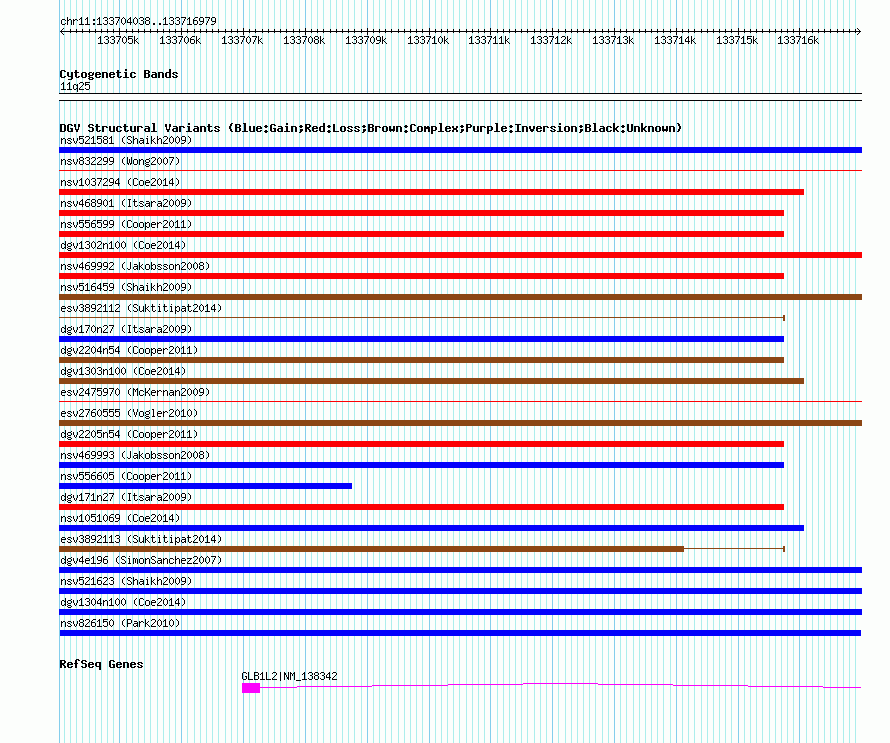The width and height of the screenshot is (890, 743).
Task: Click the red nsv468901 loss bar
Action: tap(422, 213)
